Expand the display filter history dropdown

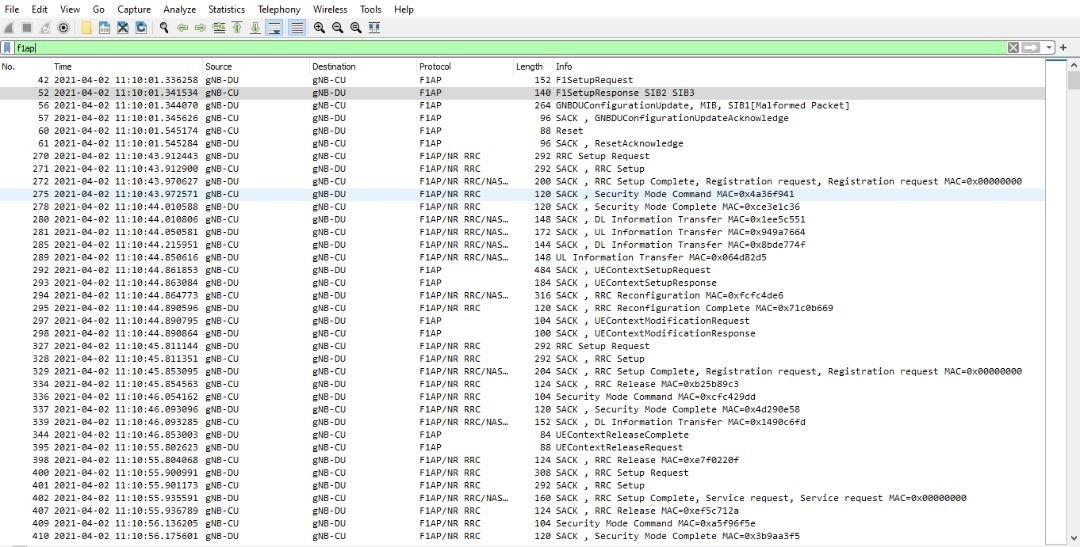click(x=1049, y=47)
